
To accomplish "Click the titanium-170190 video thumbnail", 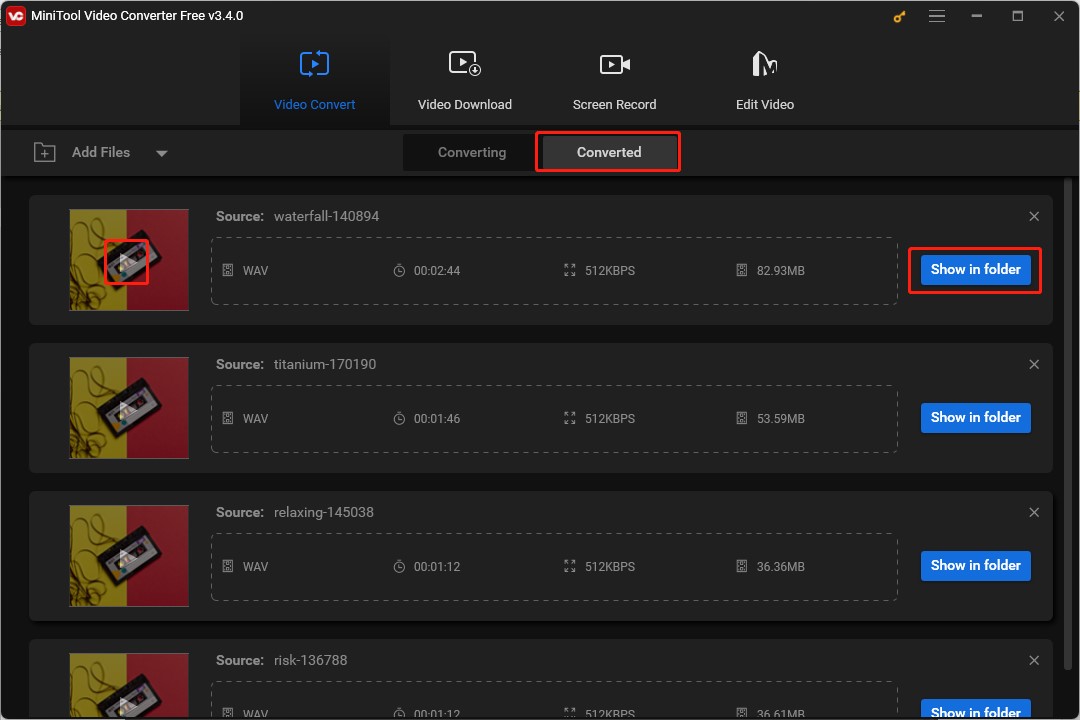I will (x=128, y=408).
